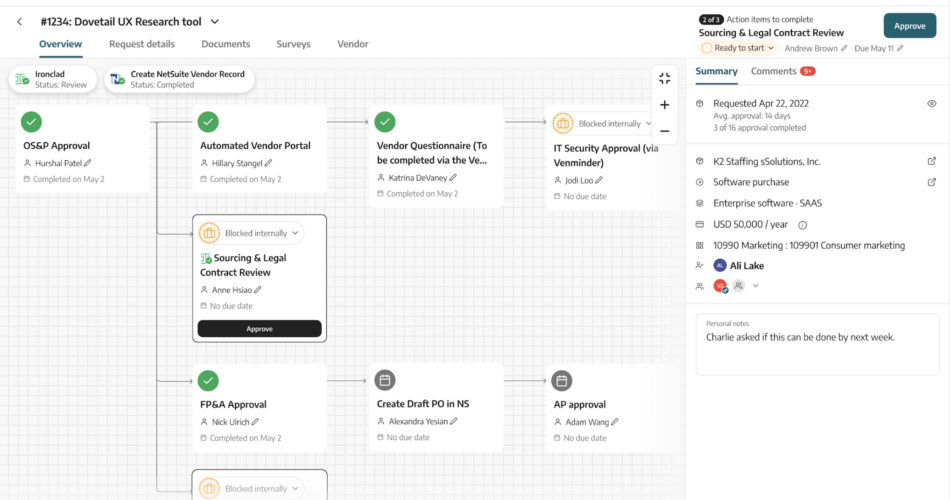Click the back arrow beside request title
Viewport: 950px width, 500px height.
pos(19,21)
